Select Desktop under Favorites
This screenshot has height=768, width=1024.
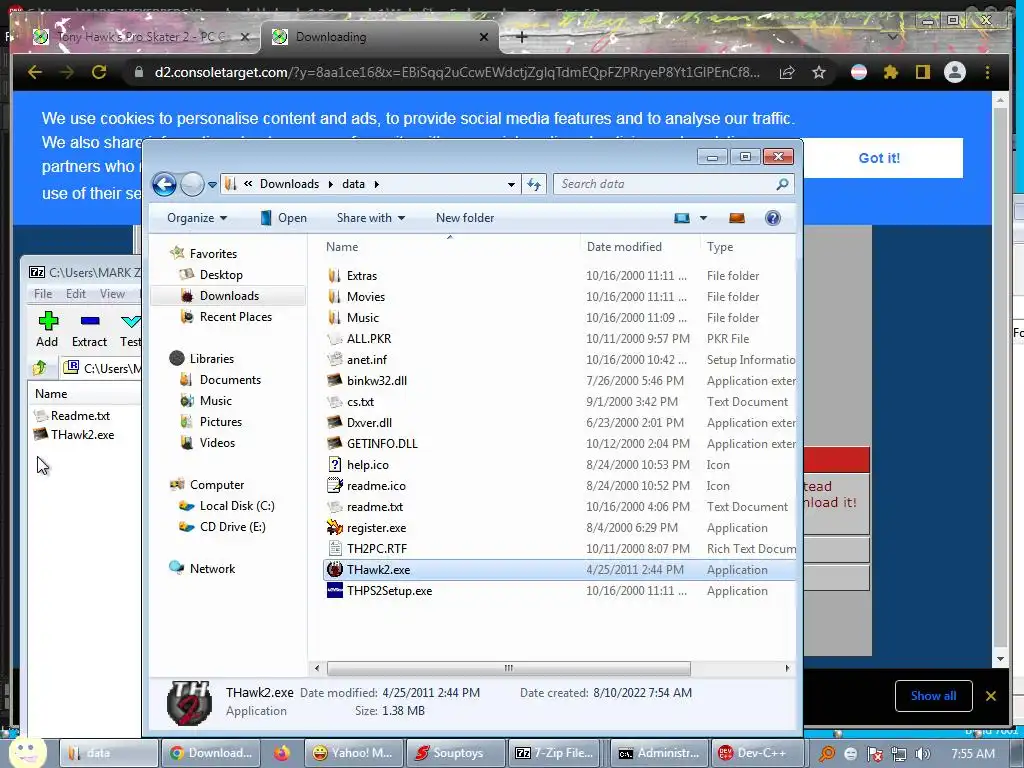(x=221, y=275)
